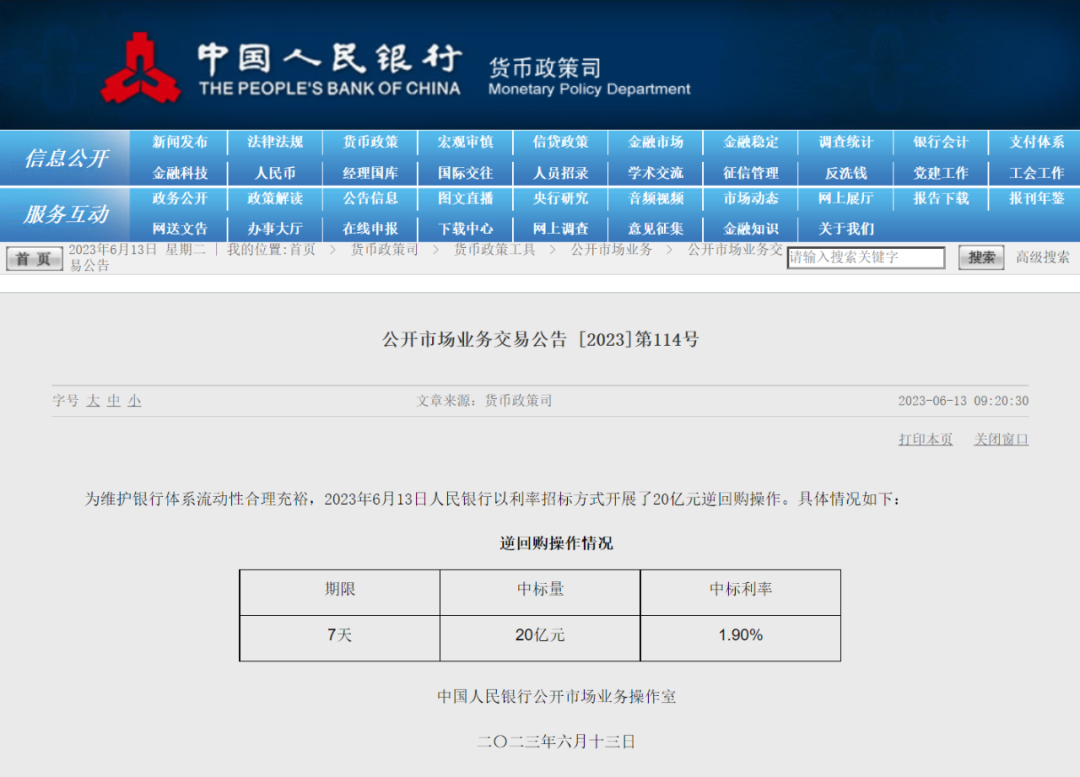
Task: Open 征信管理 navigation item
Action: pos(750,173)
